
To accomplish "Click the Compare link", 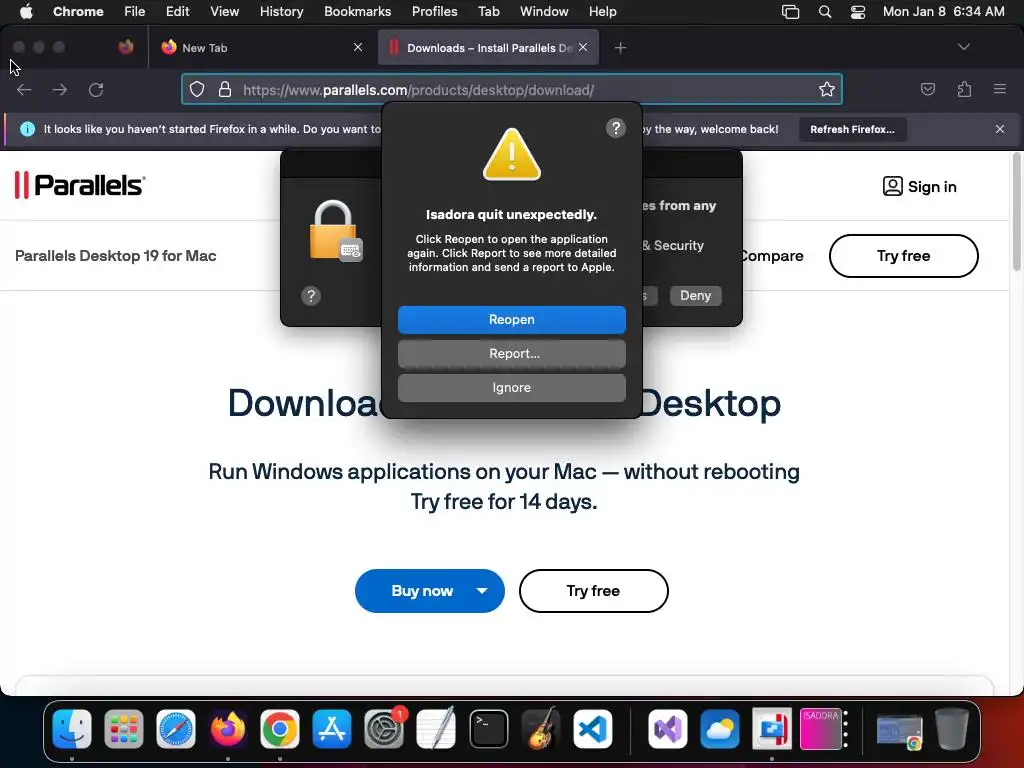I will 773,256.
